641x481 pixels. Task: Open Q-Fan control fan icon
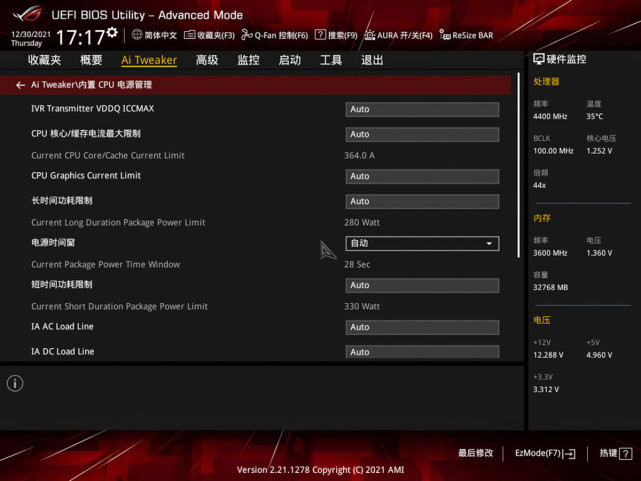(247, 35)
